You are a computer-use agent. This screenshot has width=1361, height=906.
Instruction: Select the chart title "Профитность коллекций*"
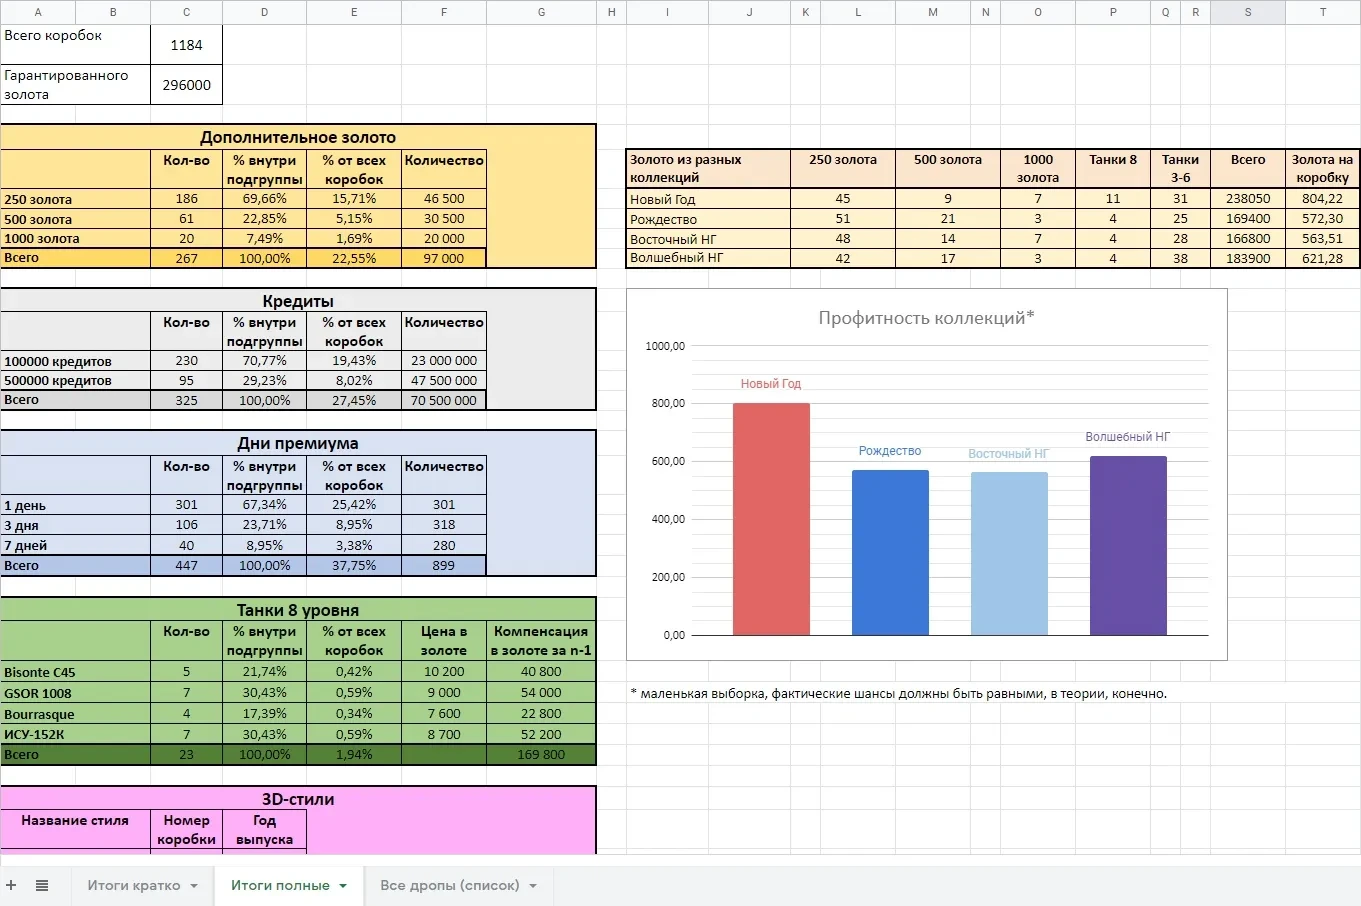pos(925,318)
